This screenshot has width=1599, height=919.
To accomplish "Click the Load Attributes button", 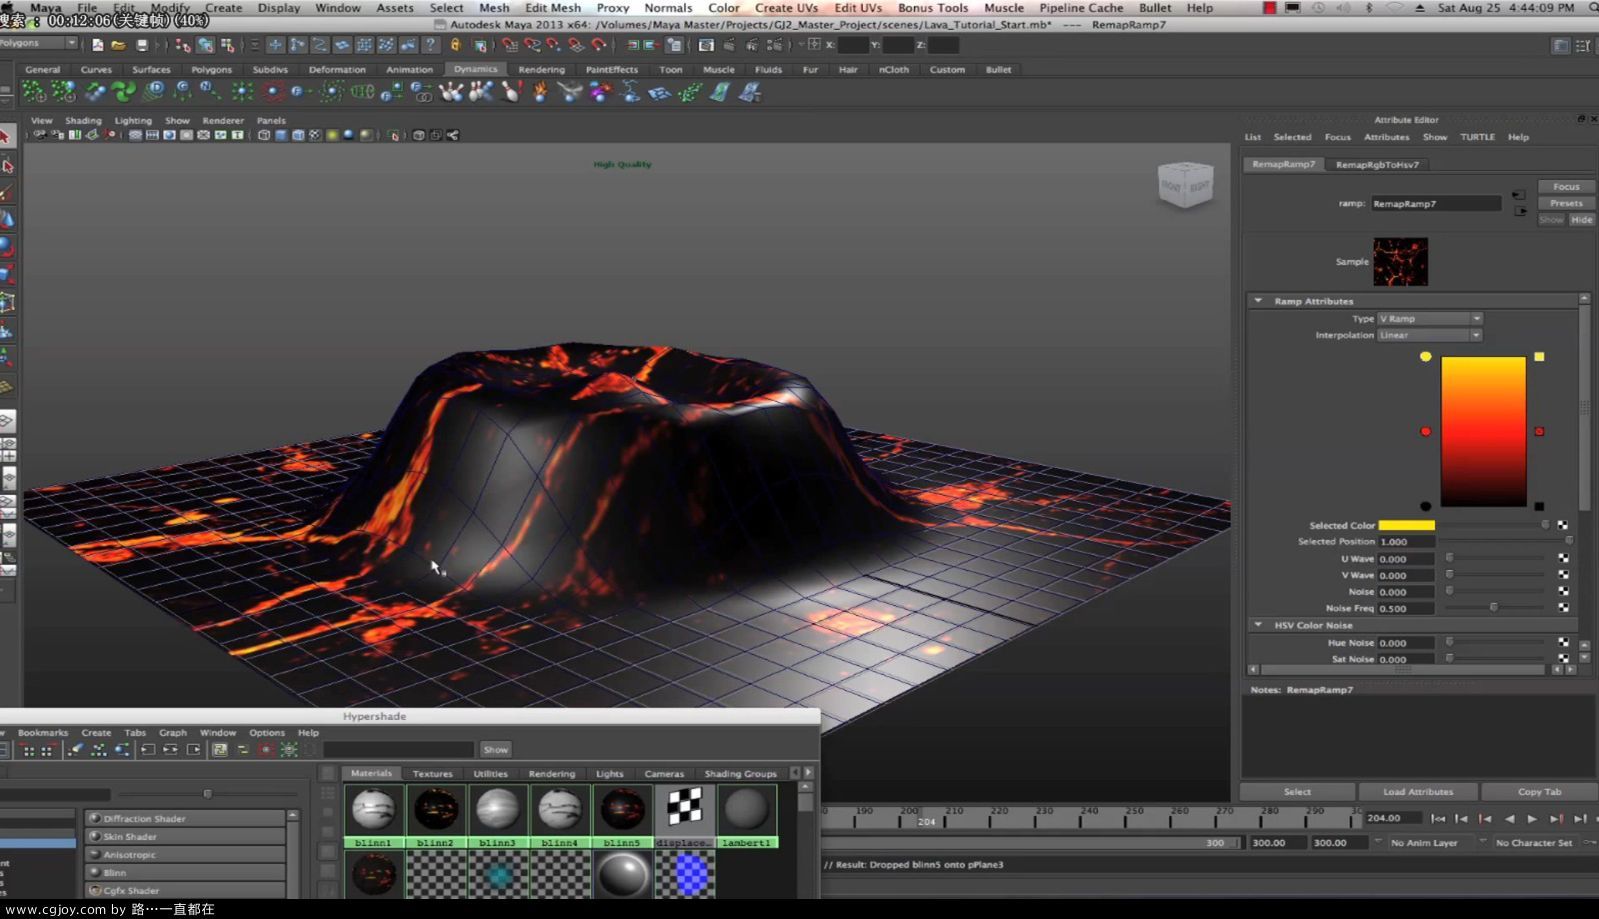I will click(1418, 792).
